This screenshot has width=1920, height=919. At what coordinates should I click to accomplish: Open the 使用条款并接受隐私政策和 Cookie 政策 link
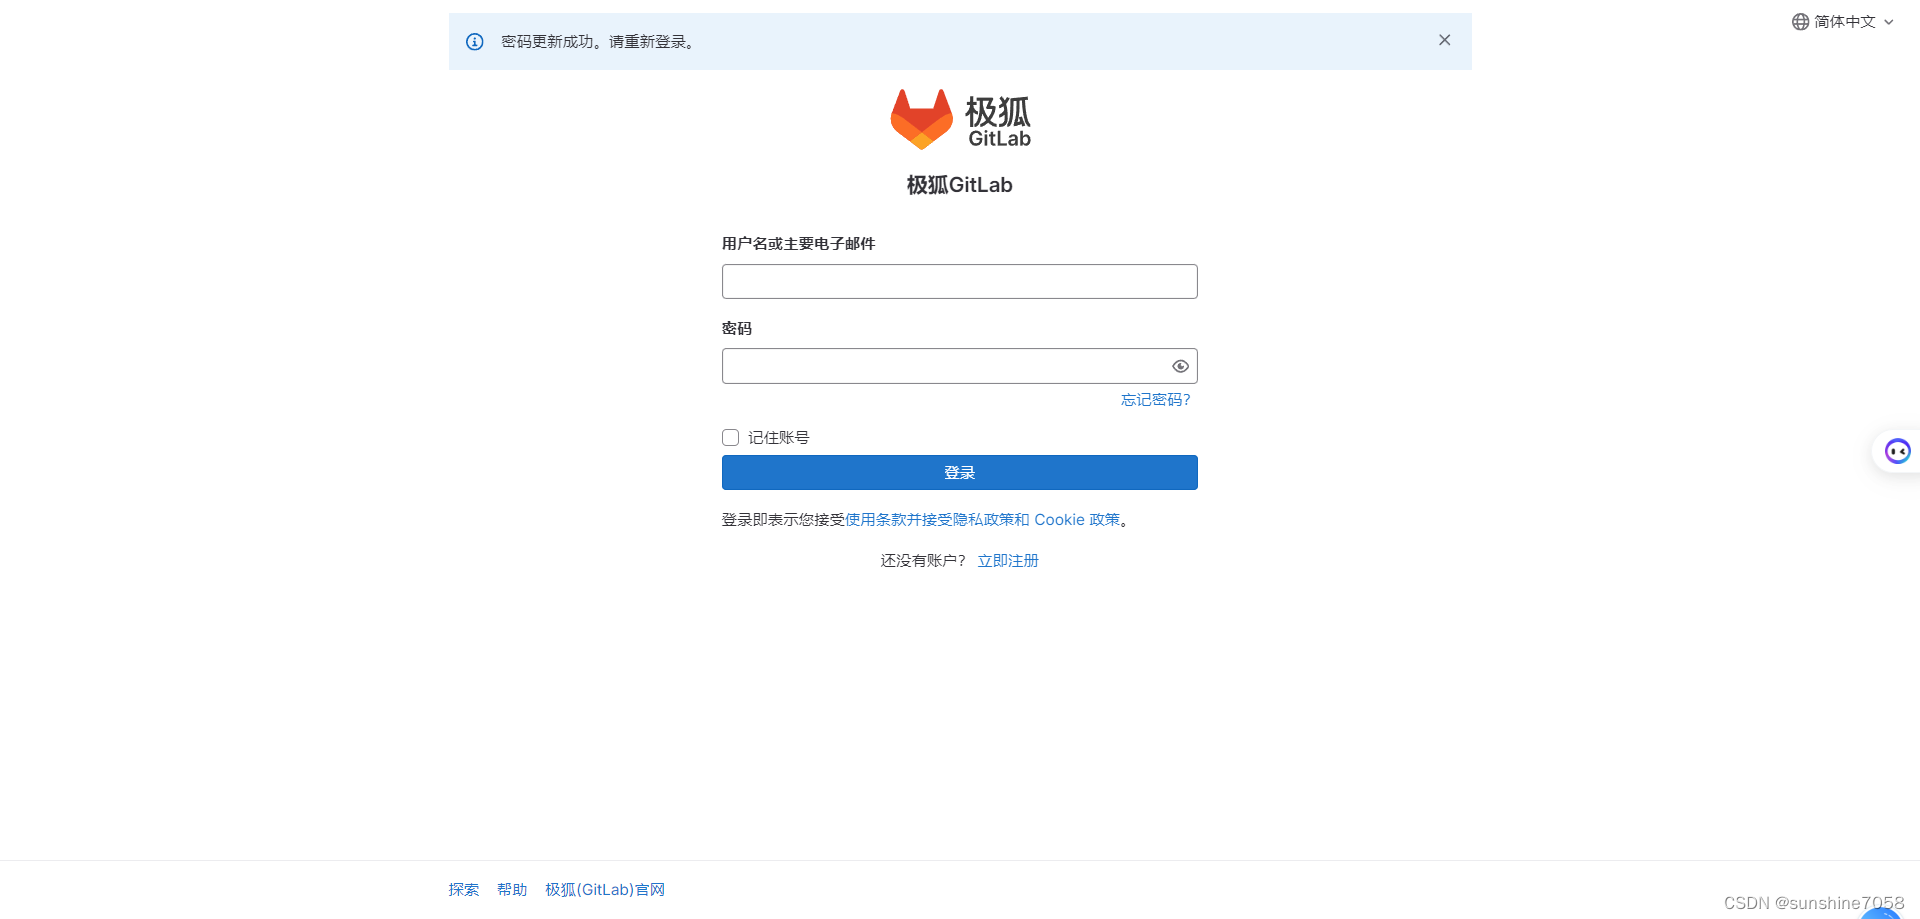983,520
